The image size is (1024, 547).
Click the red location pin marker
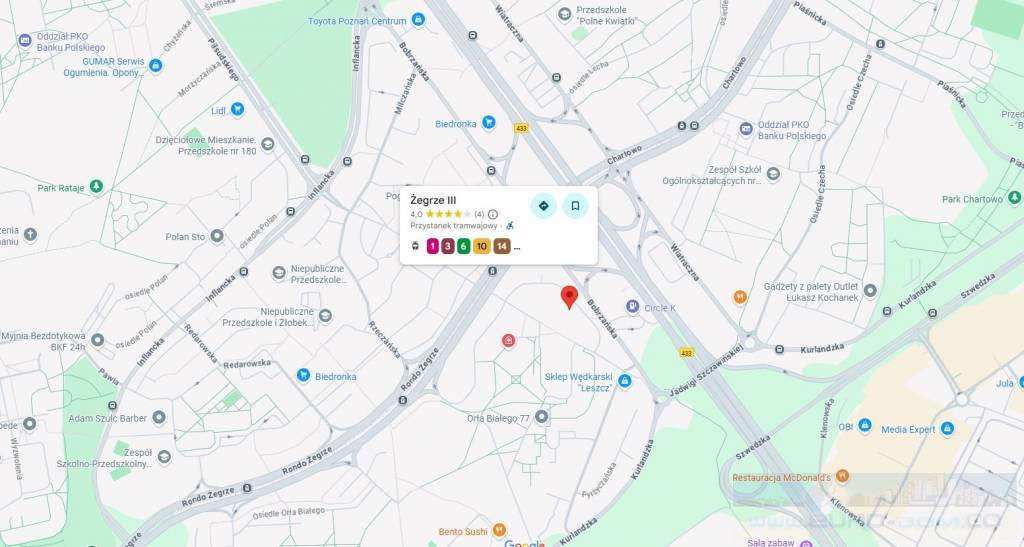(x=569, y=297)
